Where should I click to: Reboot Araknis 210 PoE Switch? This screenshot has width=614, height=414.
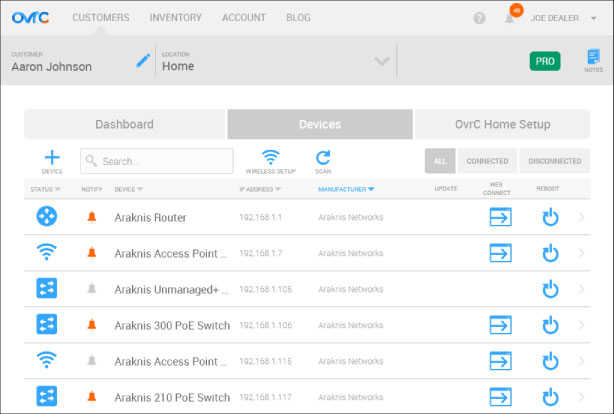click(x=550, y=398)
